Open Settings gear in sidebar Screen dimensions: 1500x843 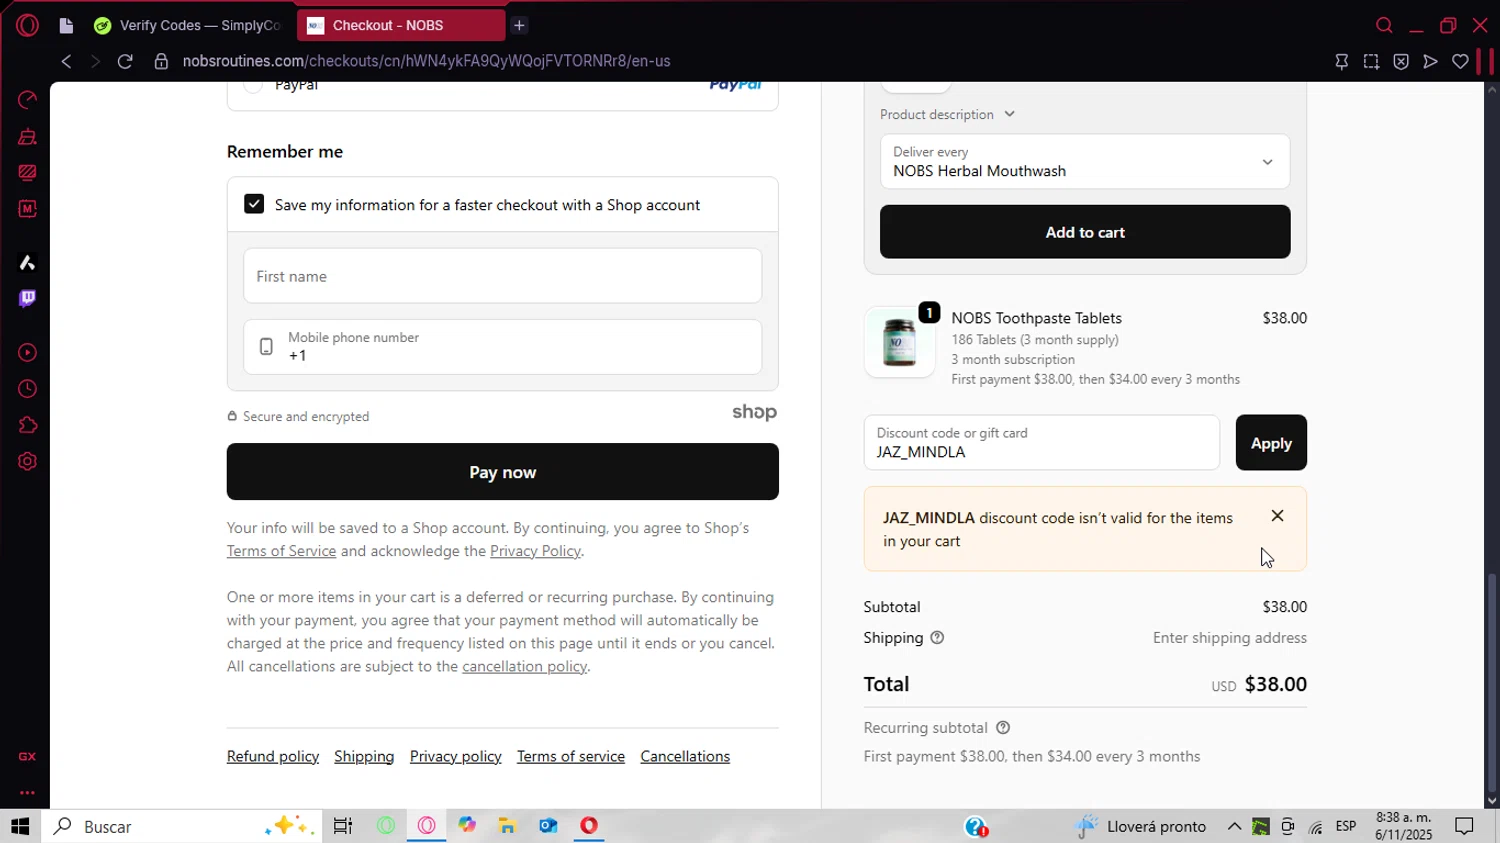click(27, 462)
